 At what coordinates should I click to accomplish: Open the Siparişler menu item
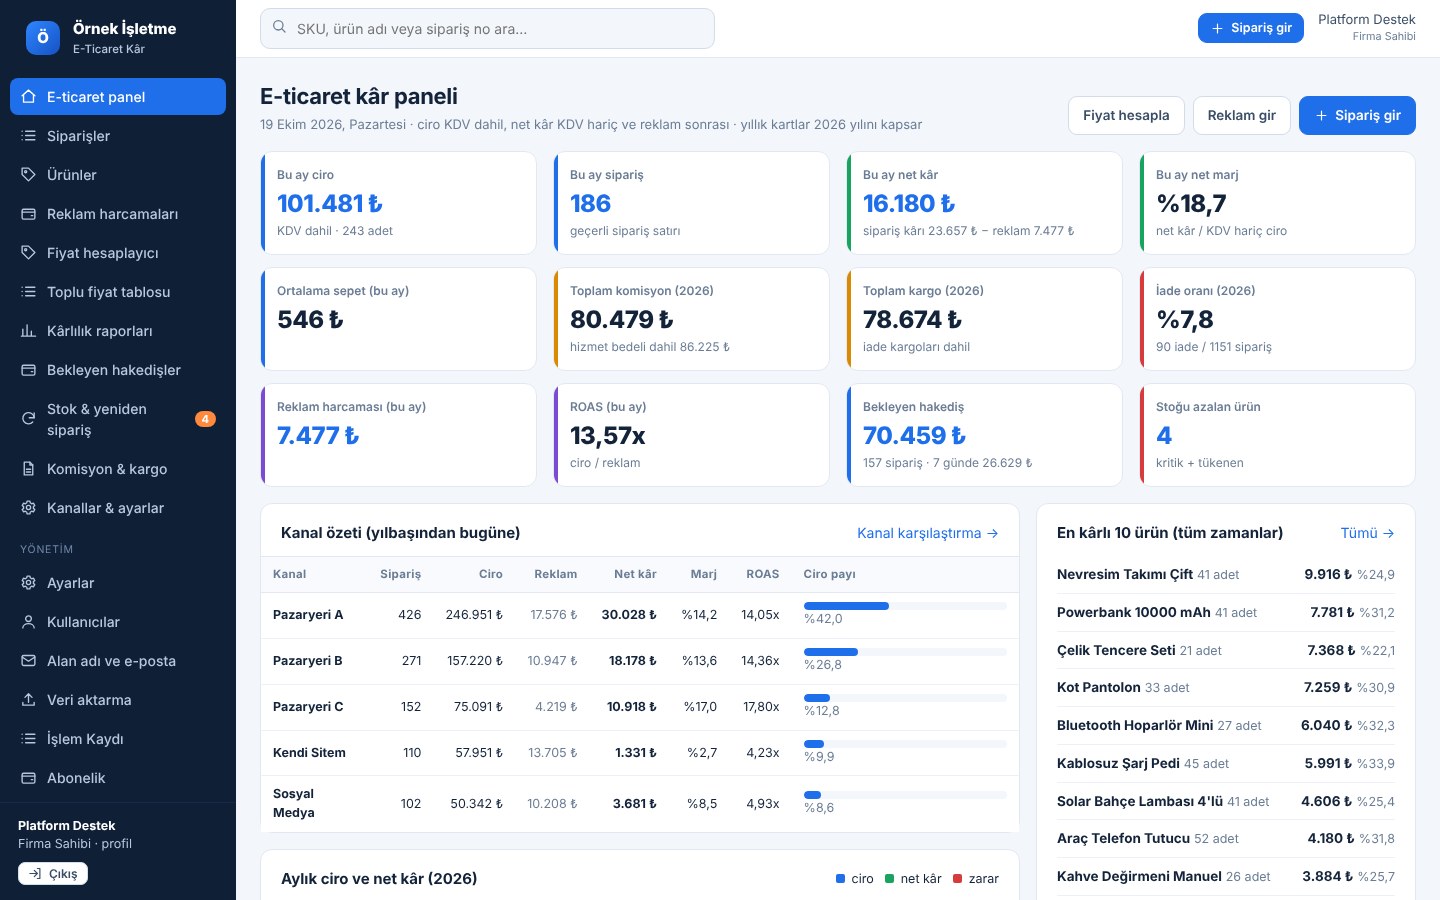118,136
